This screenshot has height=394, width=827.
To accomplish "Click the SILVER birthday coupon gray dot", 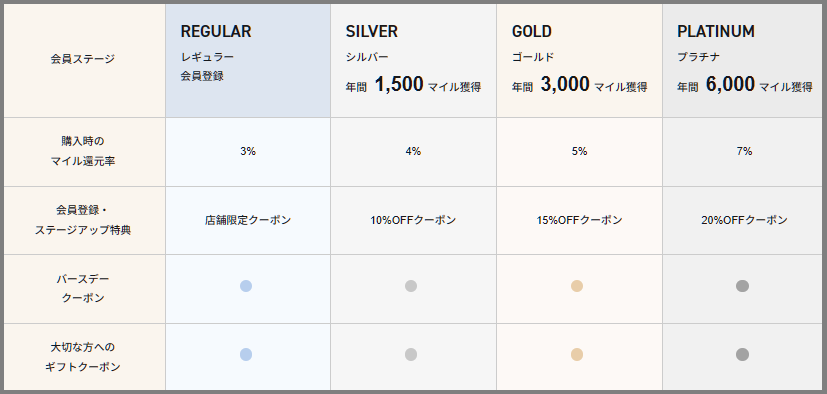I will point(411,286).
